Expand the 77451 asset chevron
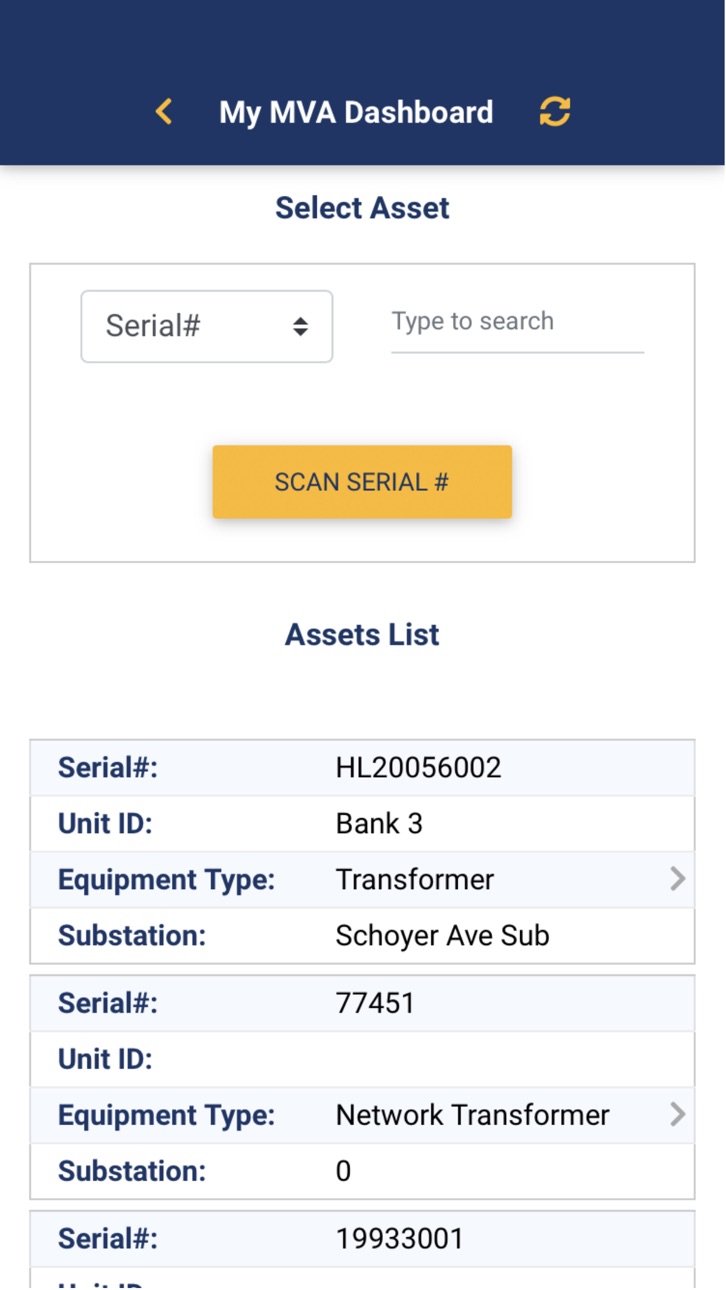Screen dimensions: 726x1290 click(x=678, y=1115)
